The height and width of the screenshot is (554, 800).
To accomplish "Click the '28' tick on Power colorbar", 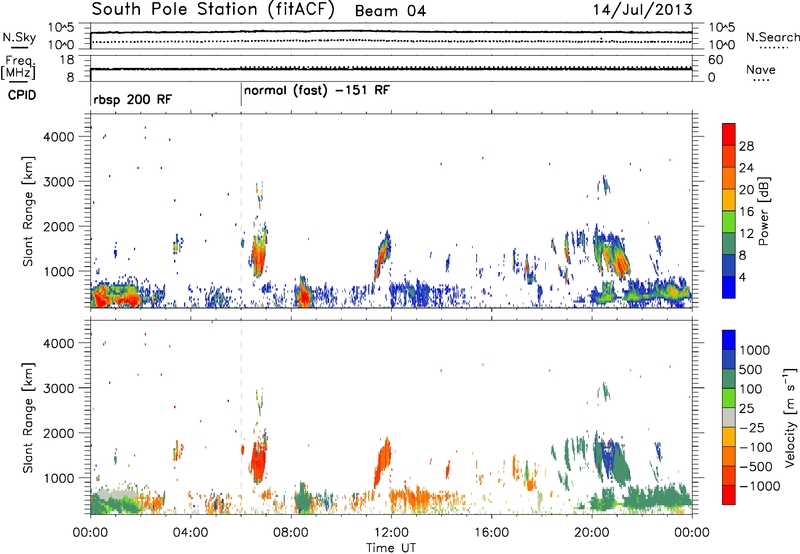I will pyautogui.click(x=746, y=146).
